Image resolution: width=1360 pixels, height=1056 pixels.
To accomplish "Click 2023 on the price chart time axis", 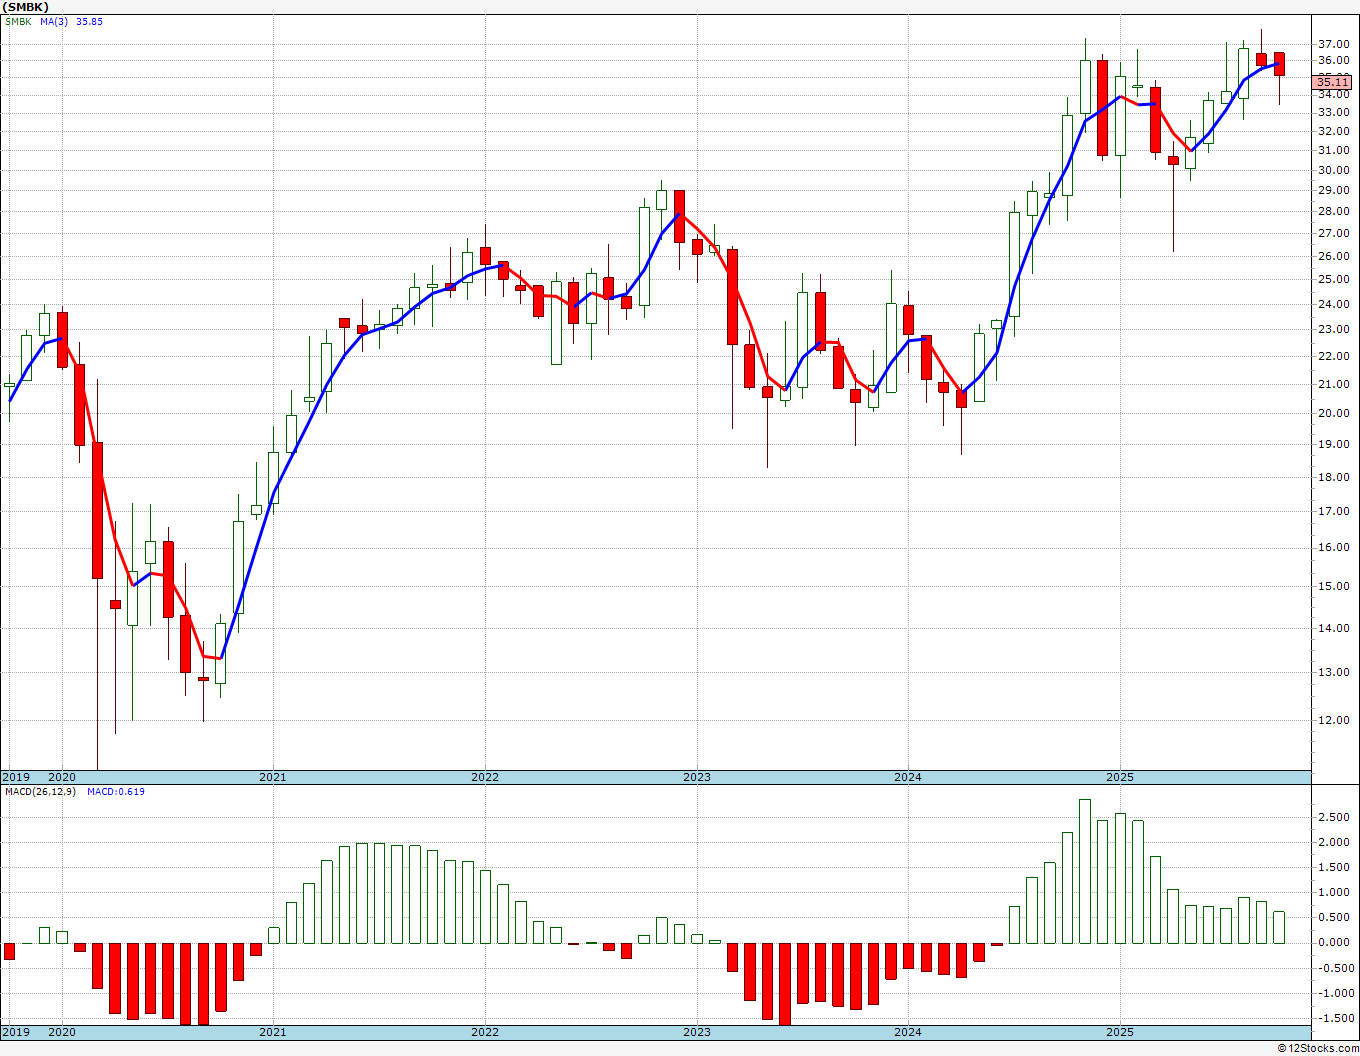I will [697, 777].
